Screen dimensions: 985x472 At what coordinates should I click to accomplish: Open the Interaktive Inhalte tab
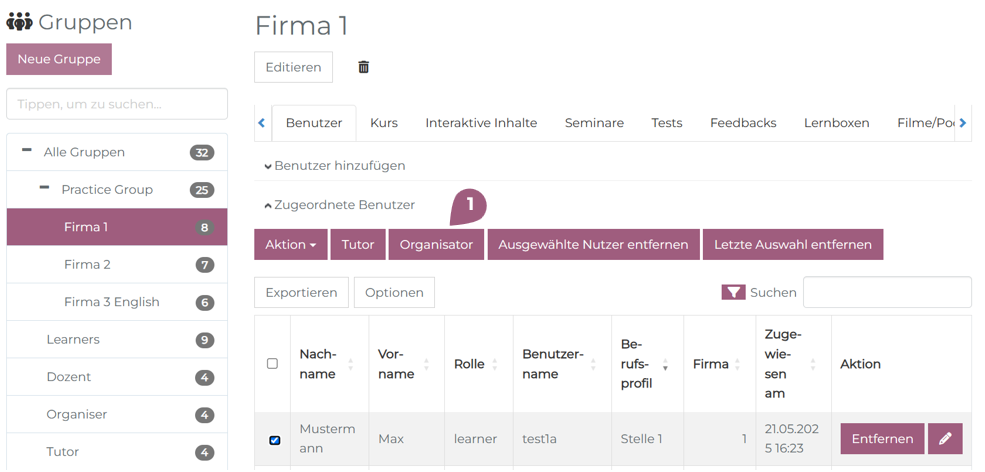481,123
